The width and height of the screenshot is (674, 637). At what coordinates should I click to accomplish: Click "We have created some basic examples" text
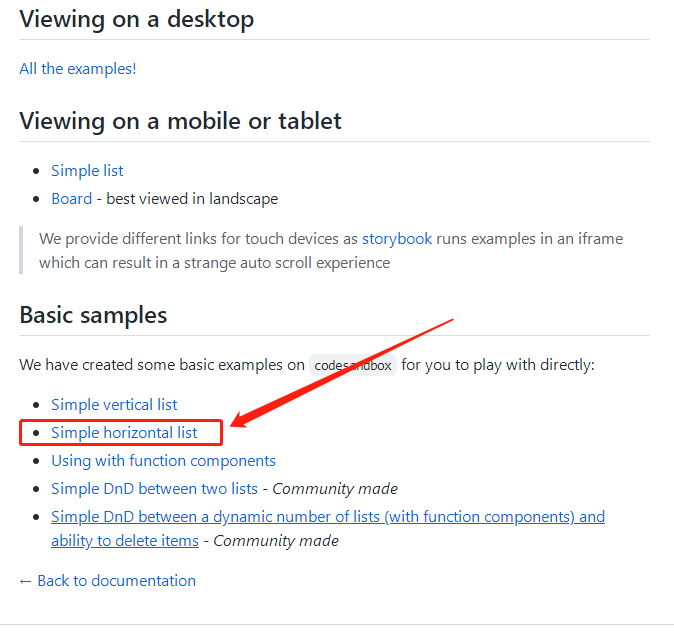pyautogui.click(x=162, y=365)
